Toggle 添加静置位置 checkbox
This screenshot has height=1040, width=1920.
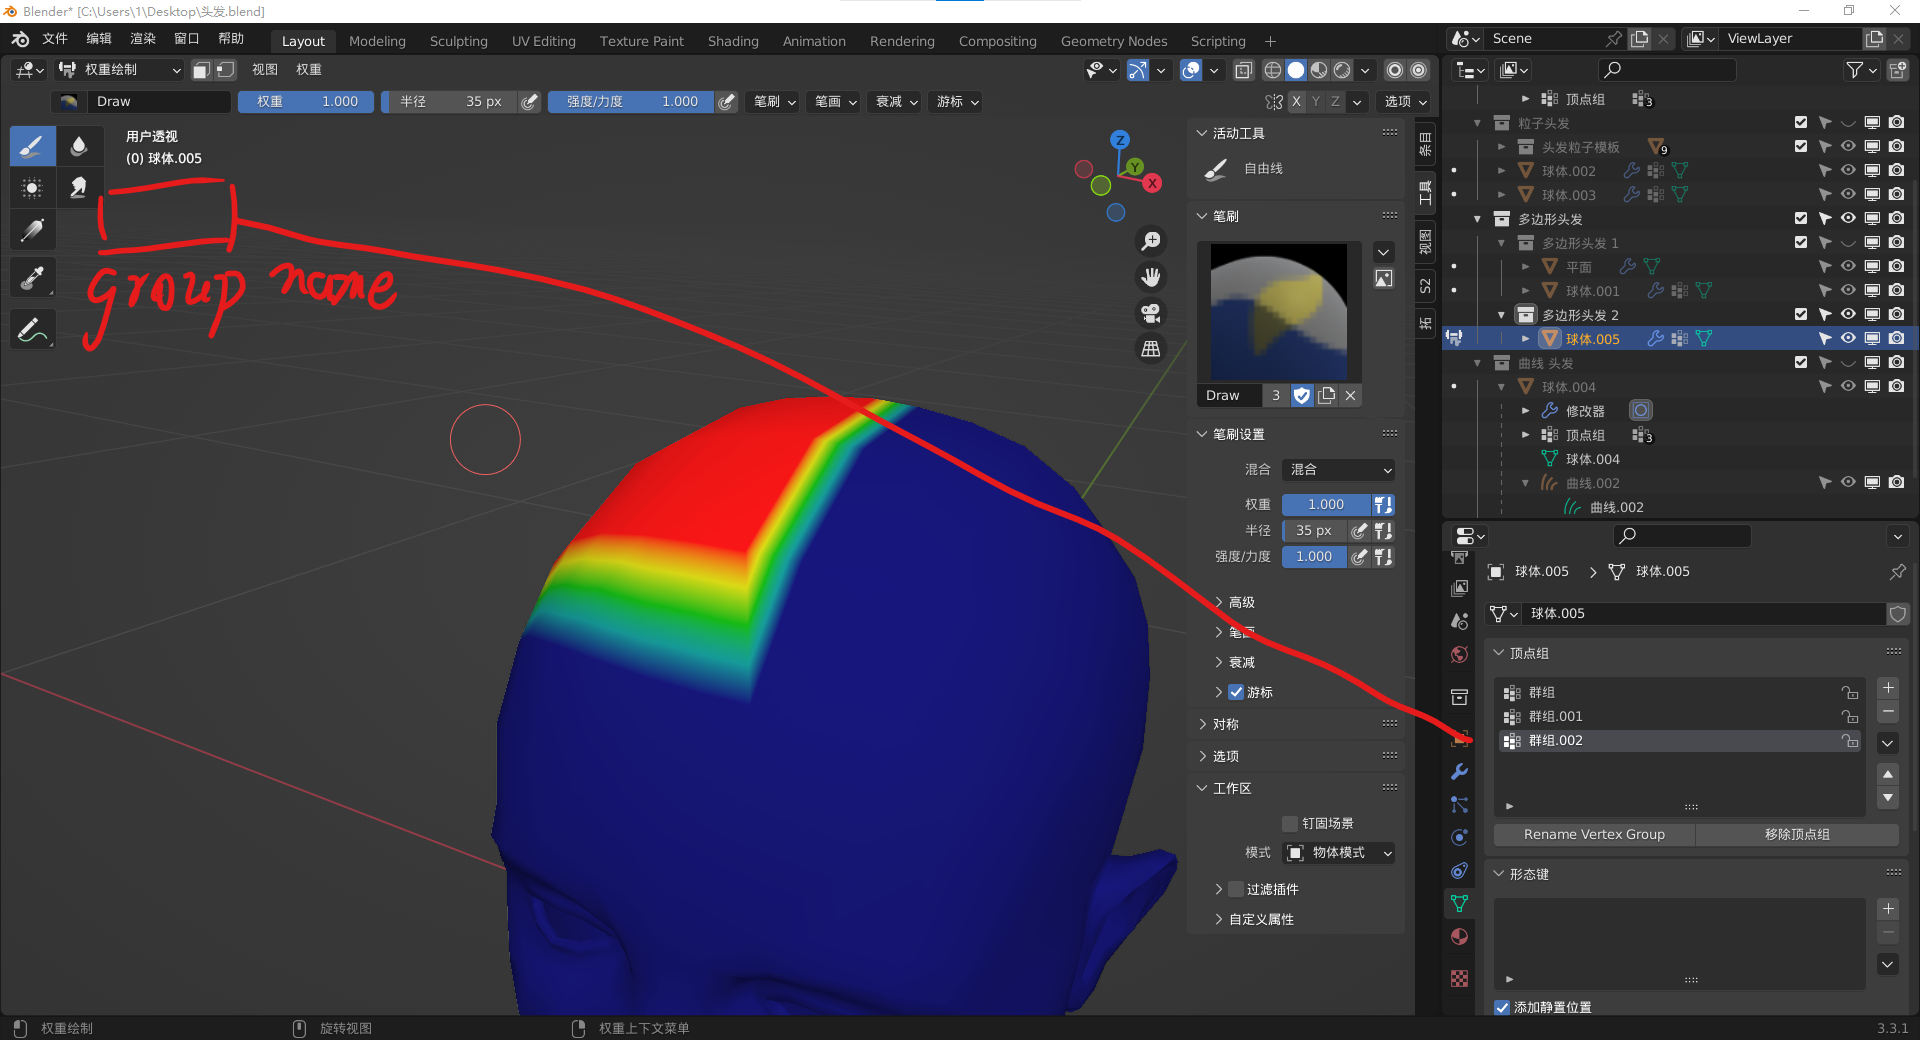[x=1502, y=1007]
